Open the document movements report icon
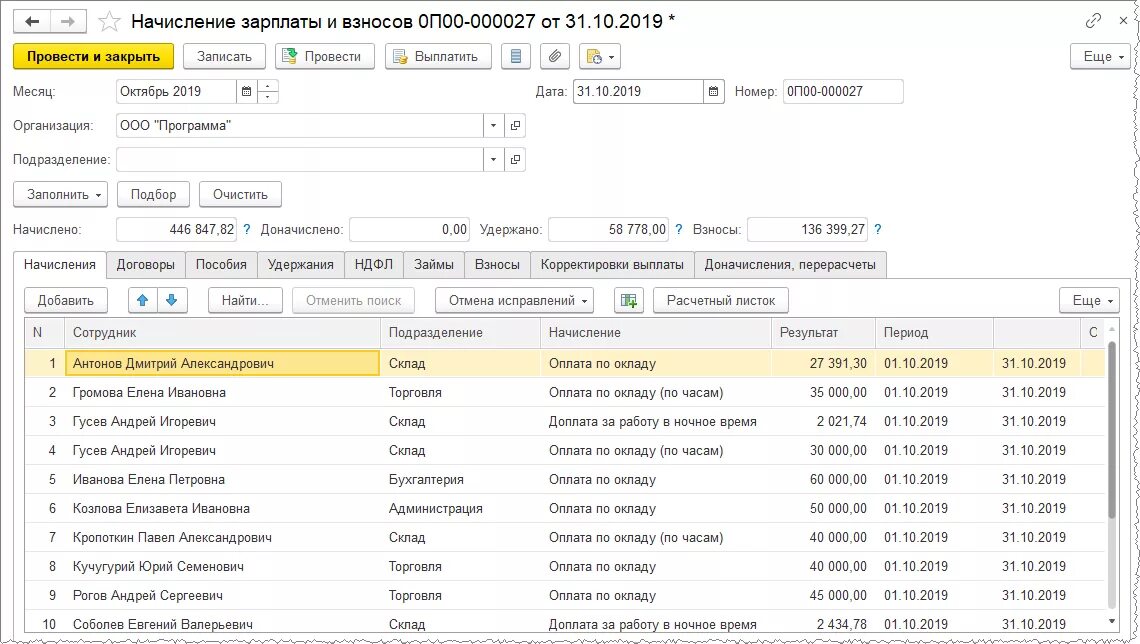 (515, 57)
